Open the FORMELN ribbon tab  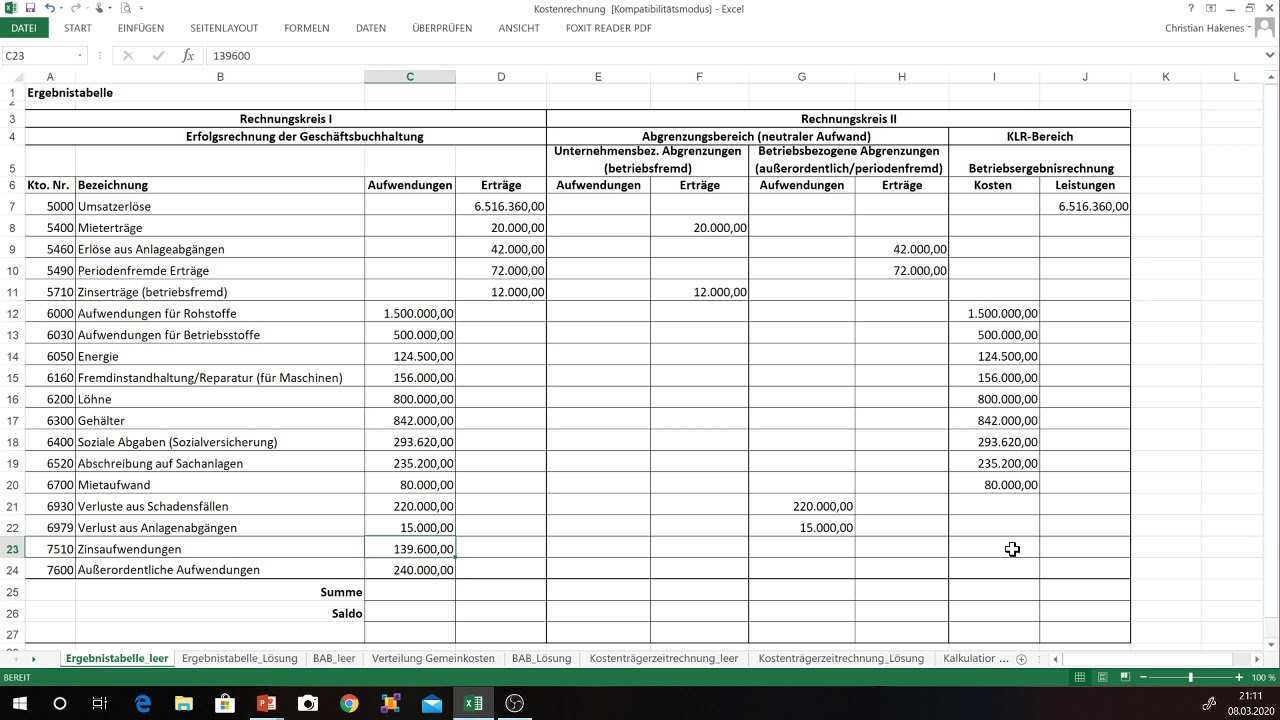pos(306,28)
